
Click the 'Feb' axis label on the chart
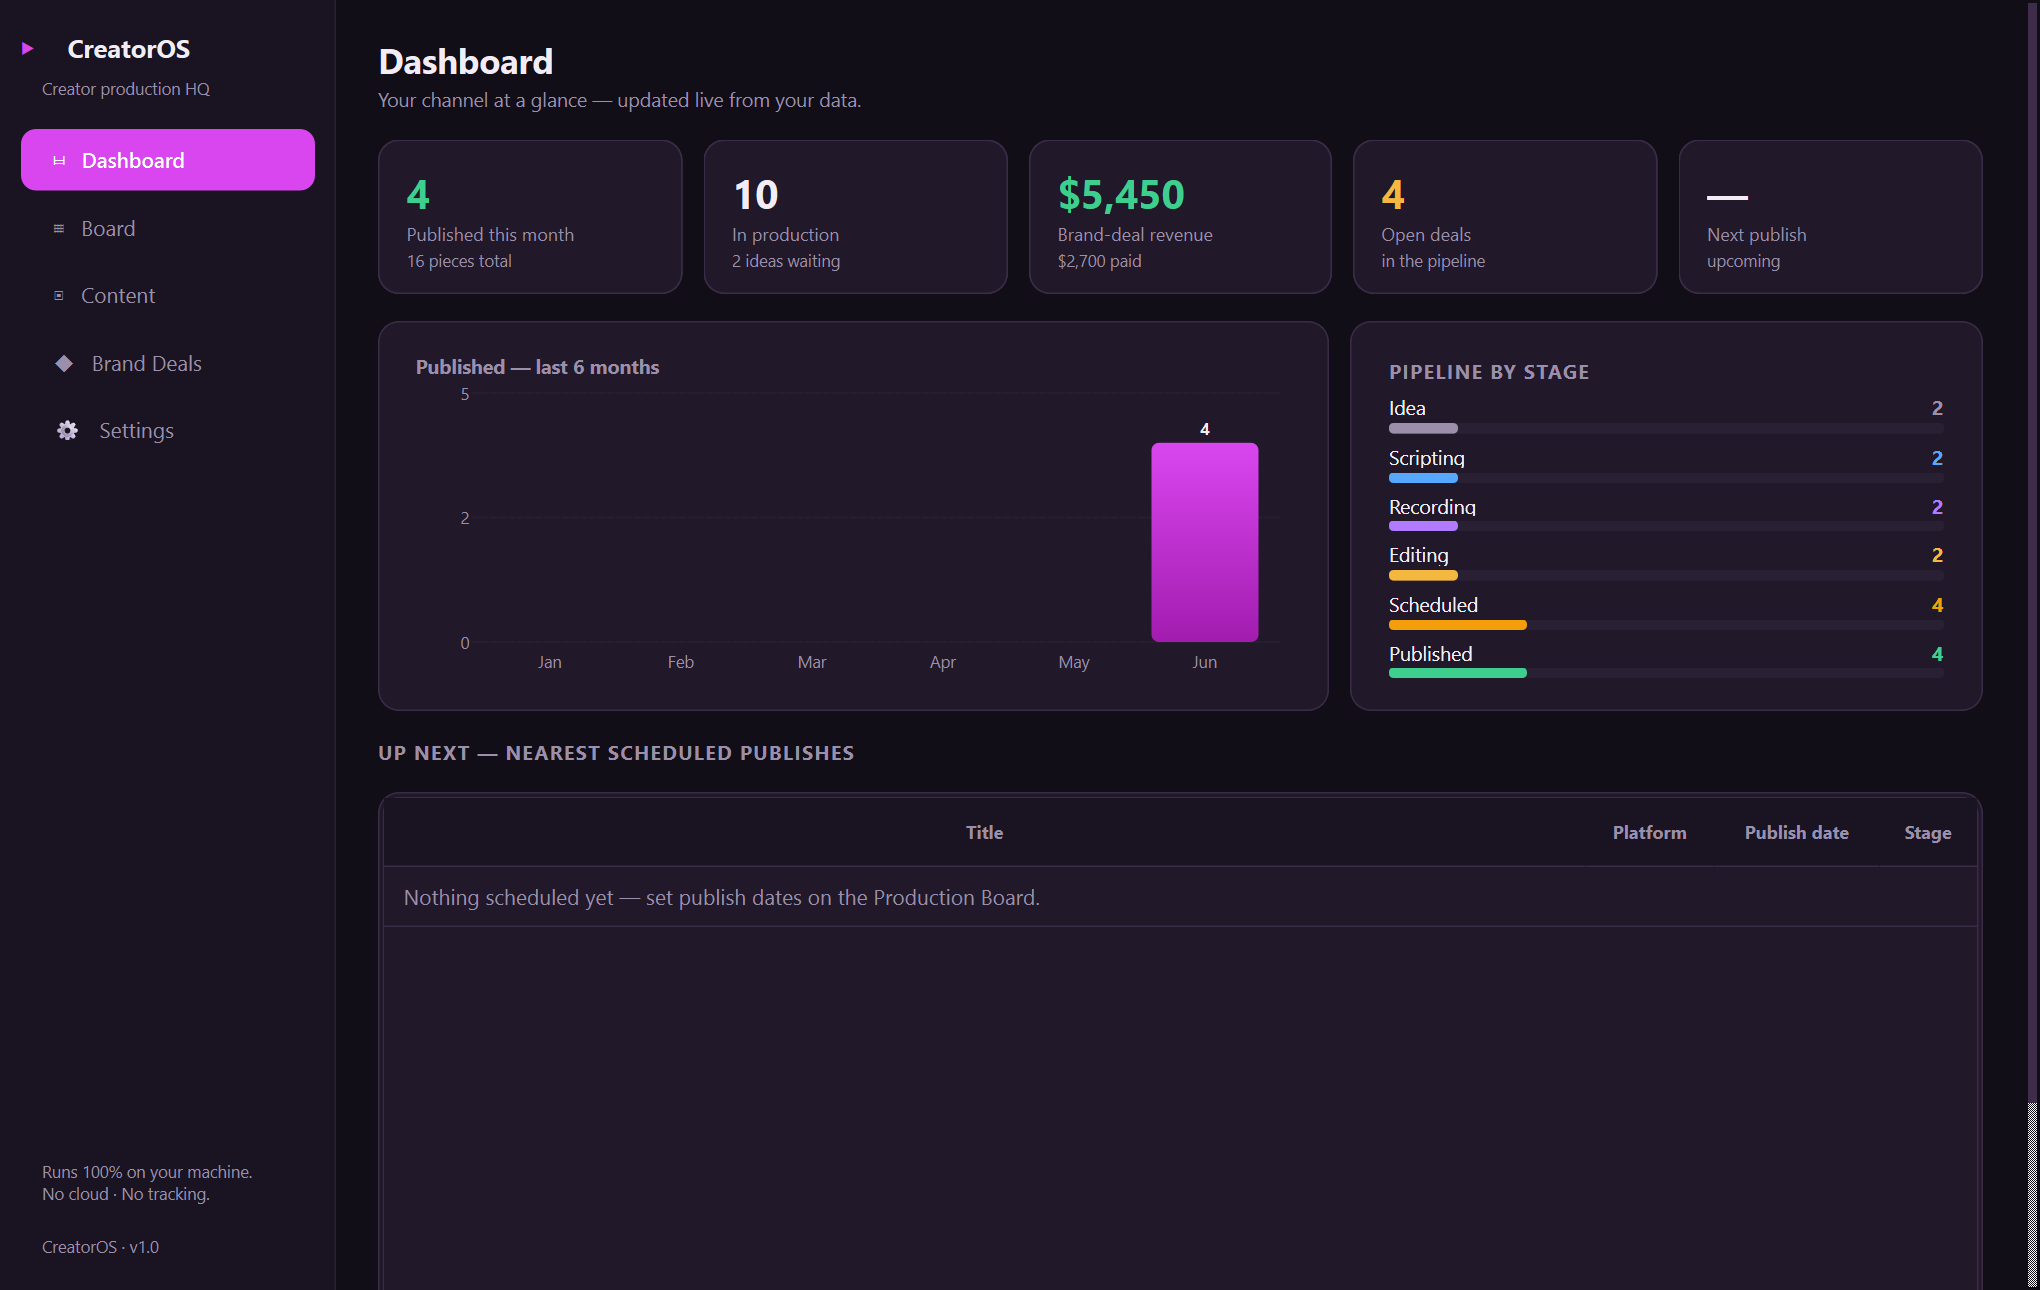[681, 662]
